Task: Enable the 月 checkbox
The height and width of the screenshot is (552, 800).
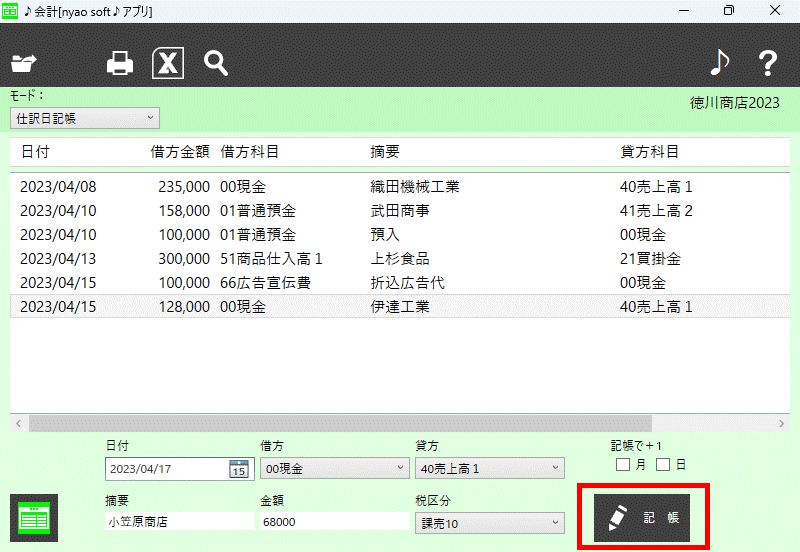Action: tap(623, 464)
